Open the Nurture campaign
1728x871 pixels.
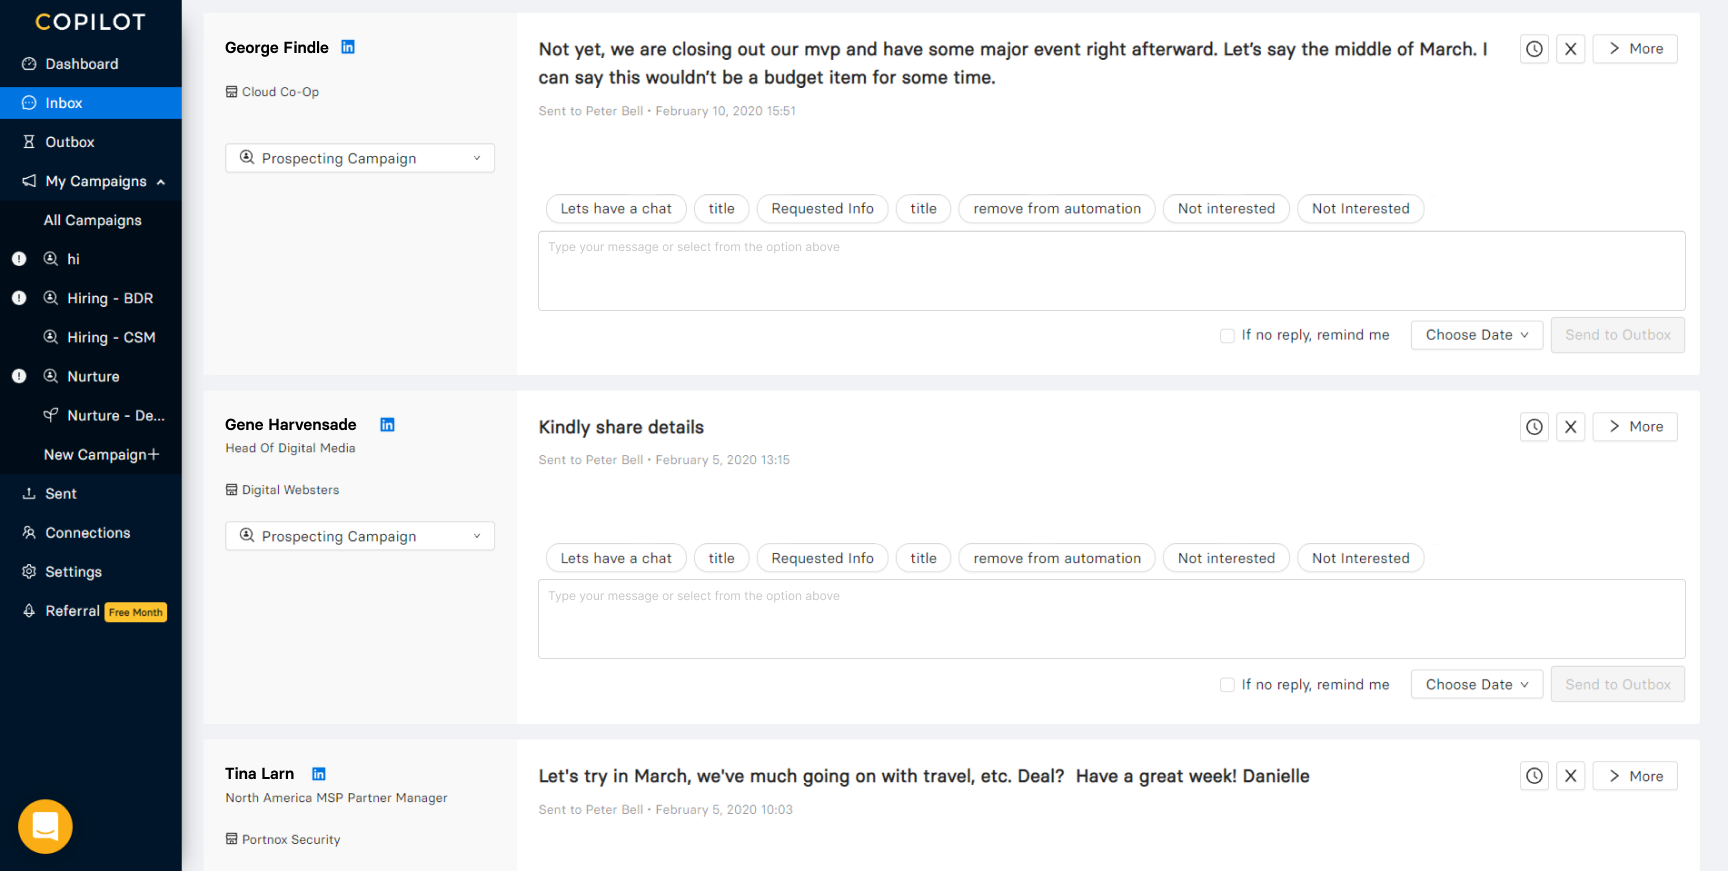[93, 376]
